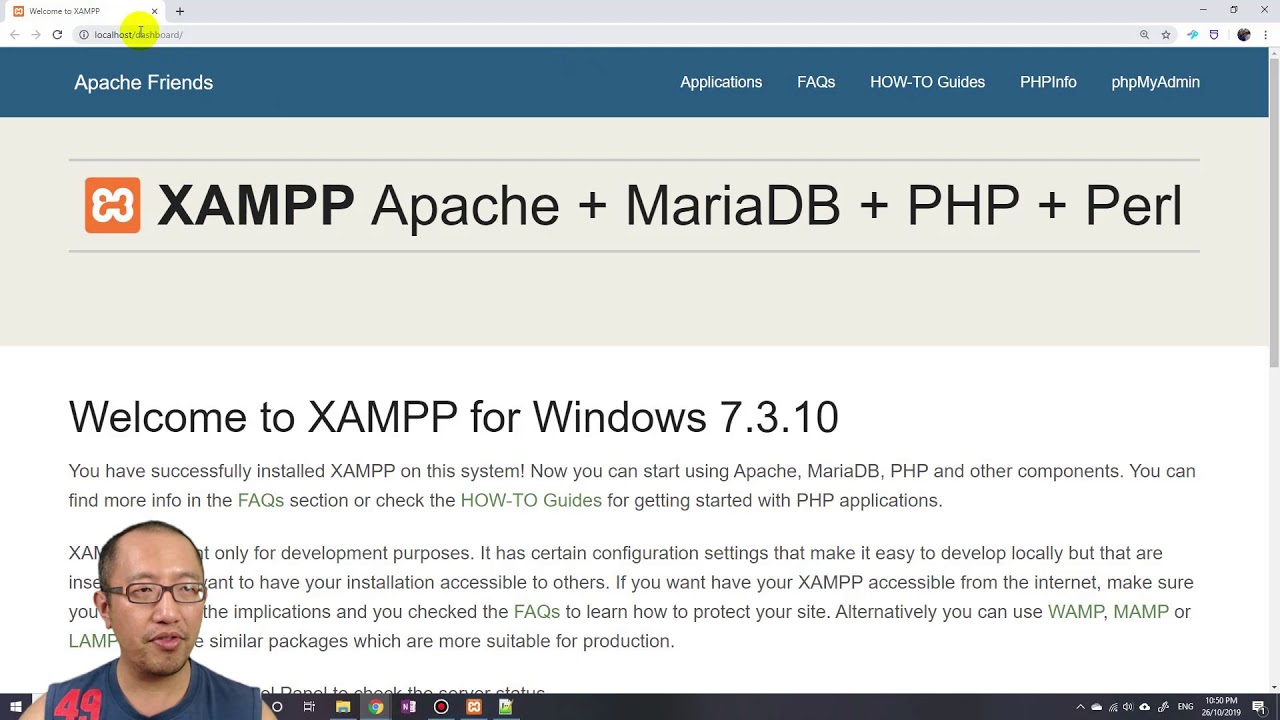Viewport: 1280px width, 720px height.
Task: Open the purple shield extension icon
Action: pos(1214,35)
